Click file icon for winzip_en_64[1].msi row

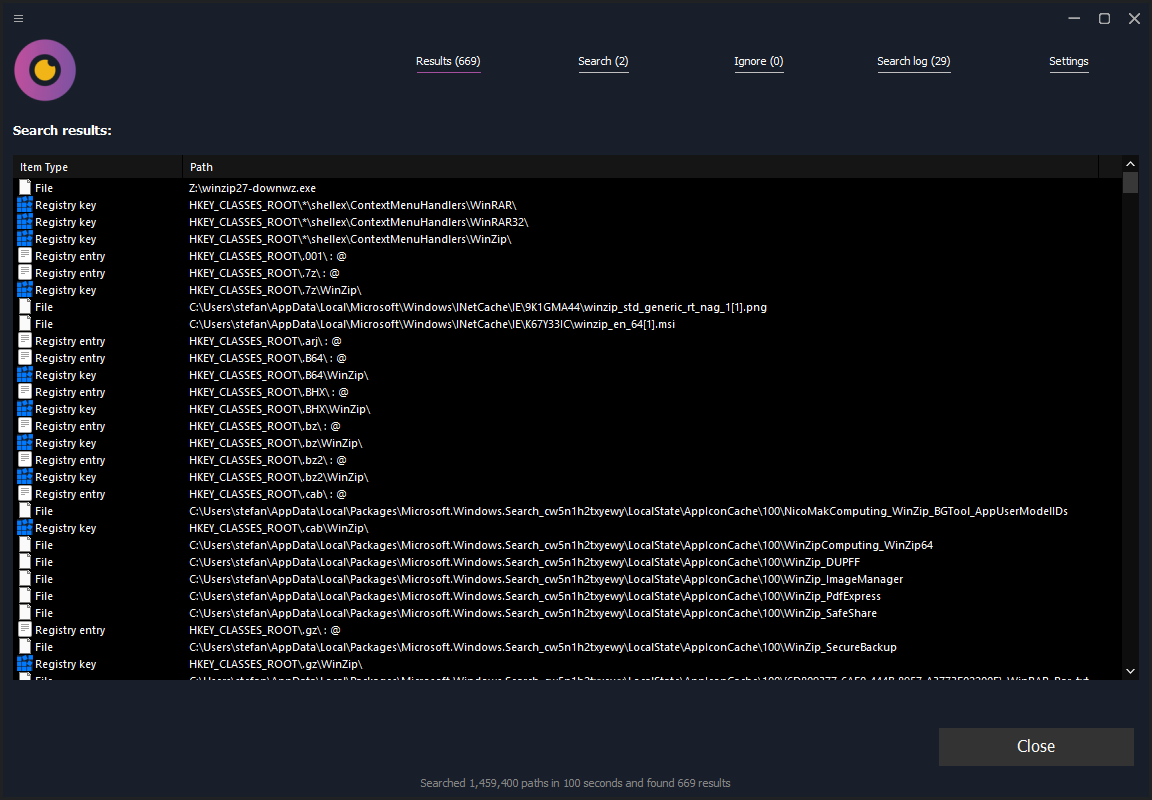click(25, 324)
